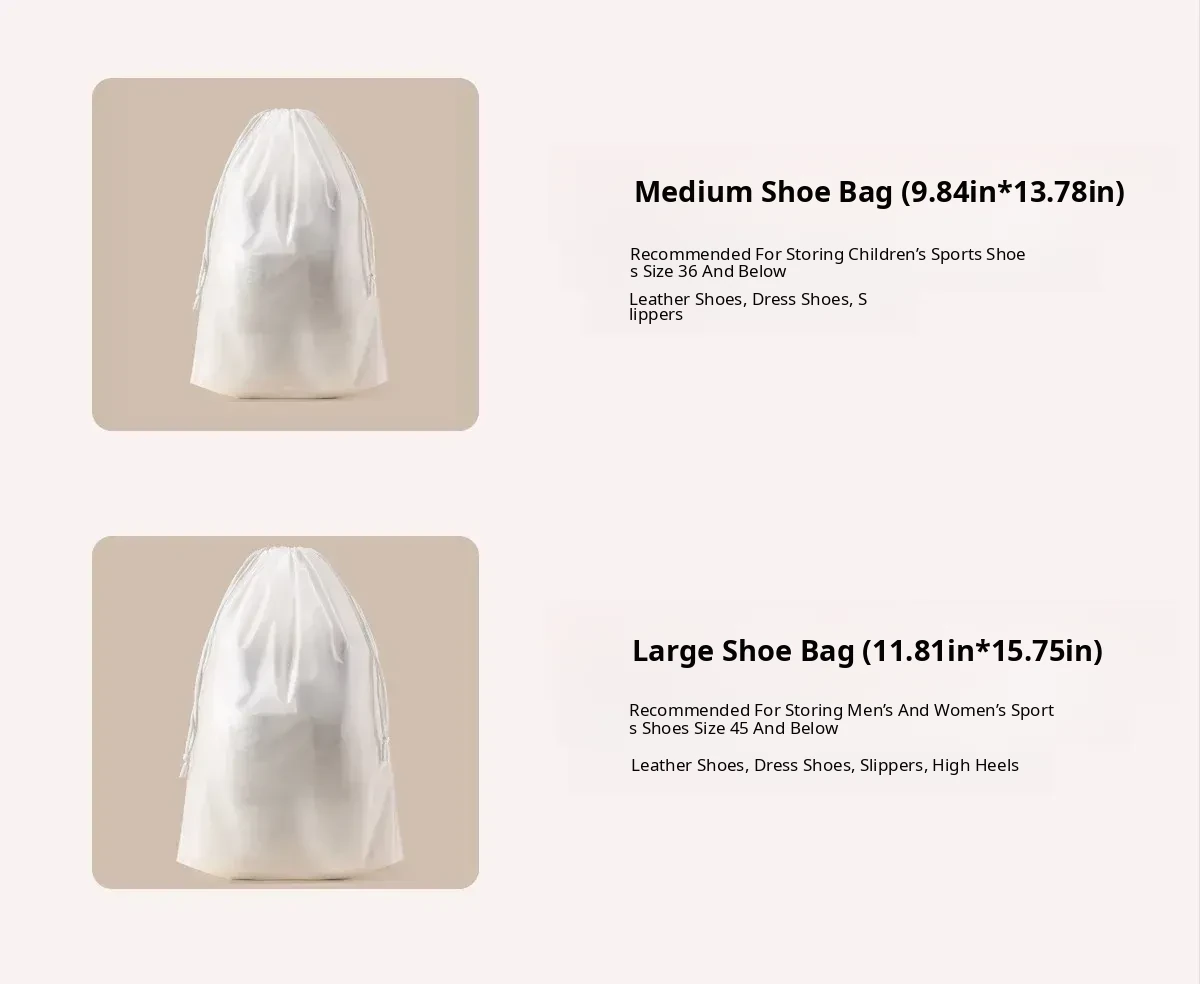Click the 11.81in*15.75in dimensions text
The width and height of the screenshot is (1200, 984).
[982, 651]
